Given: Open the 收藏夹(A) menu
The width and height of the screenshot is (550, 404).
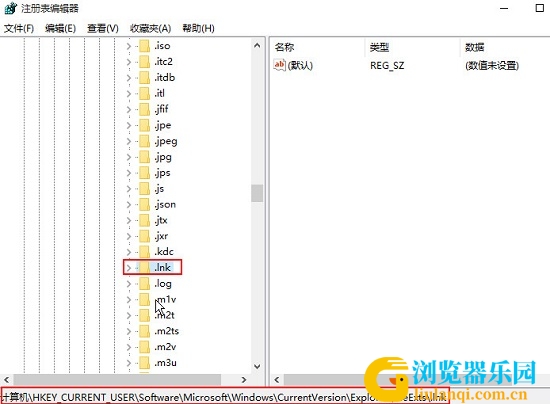Looking at the screenshot, I should [x=150, y=28].
